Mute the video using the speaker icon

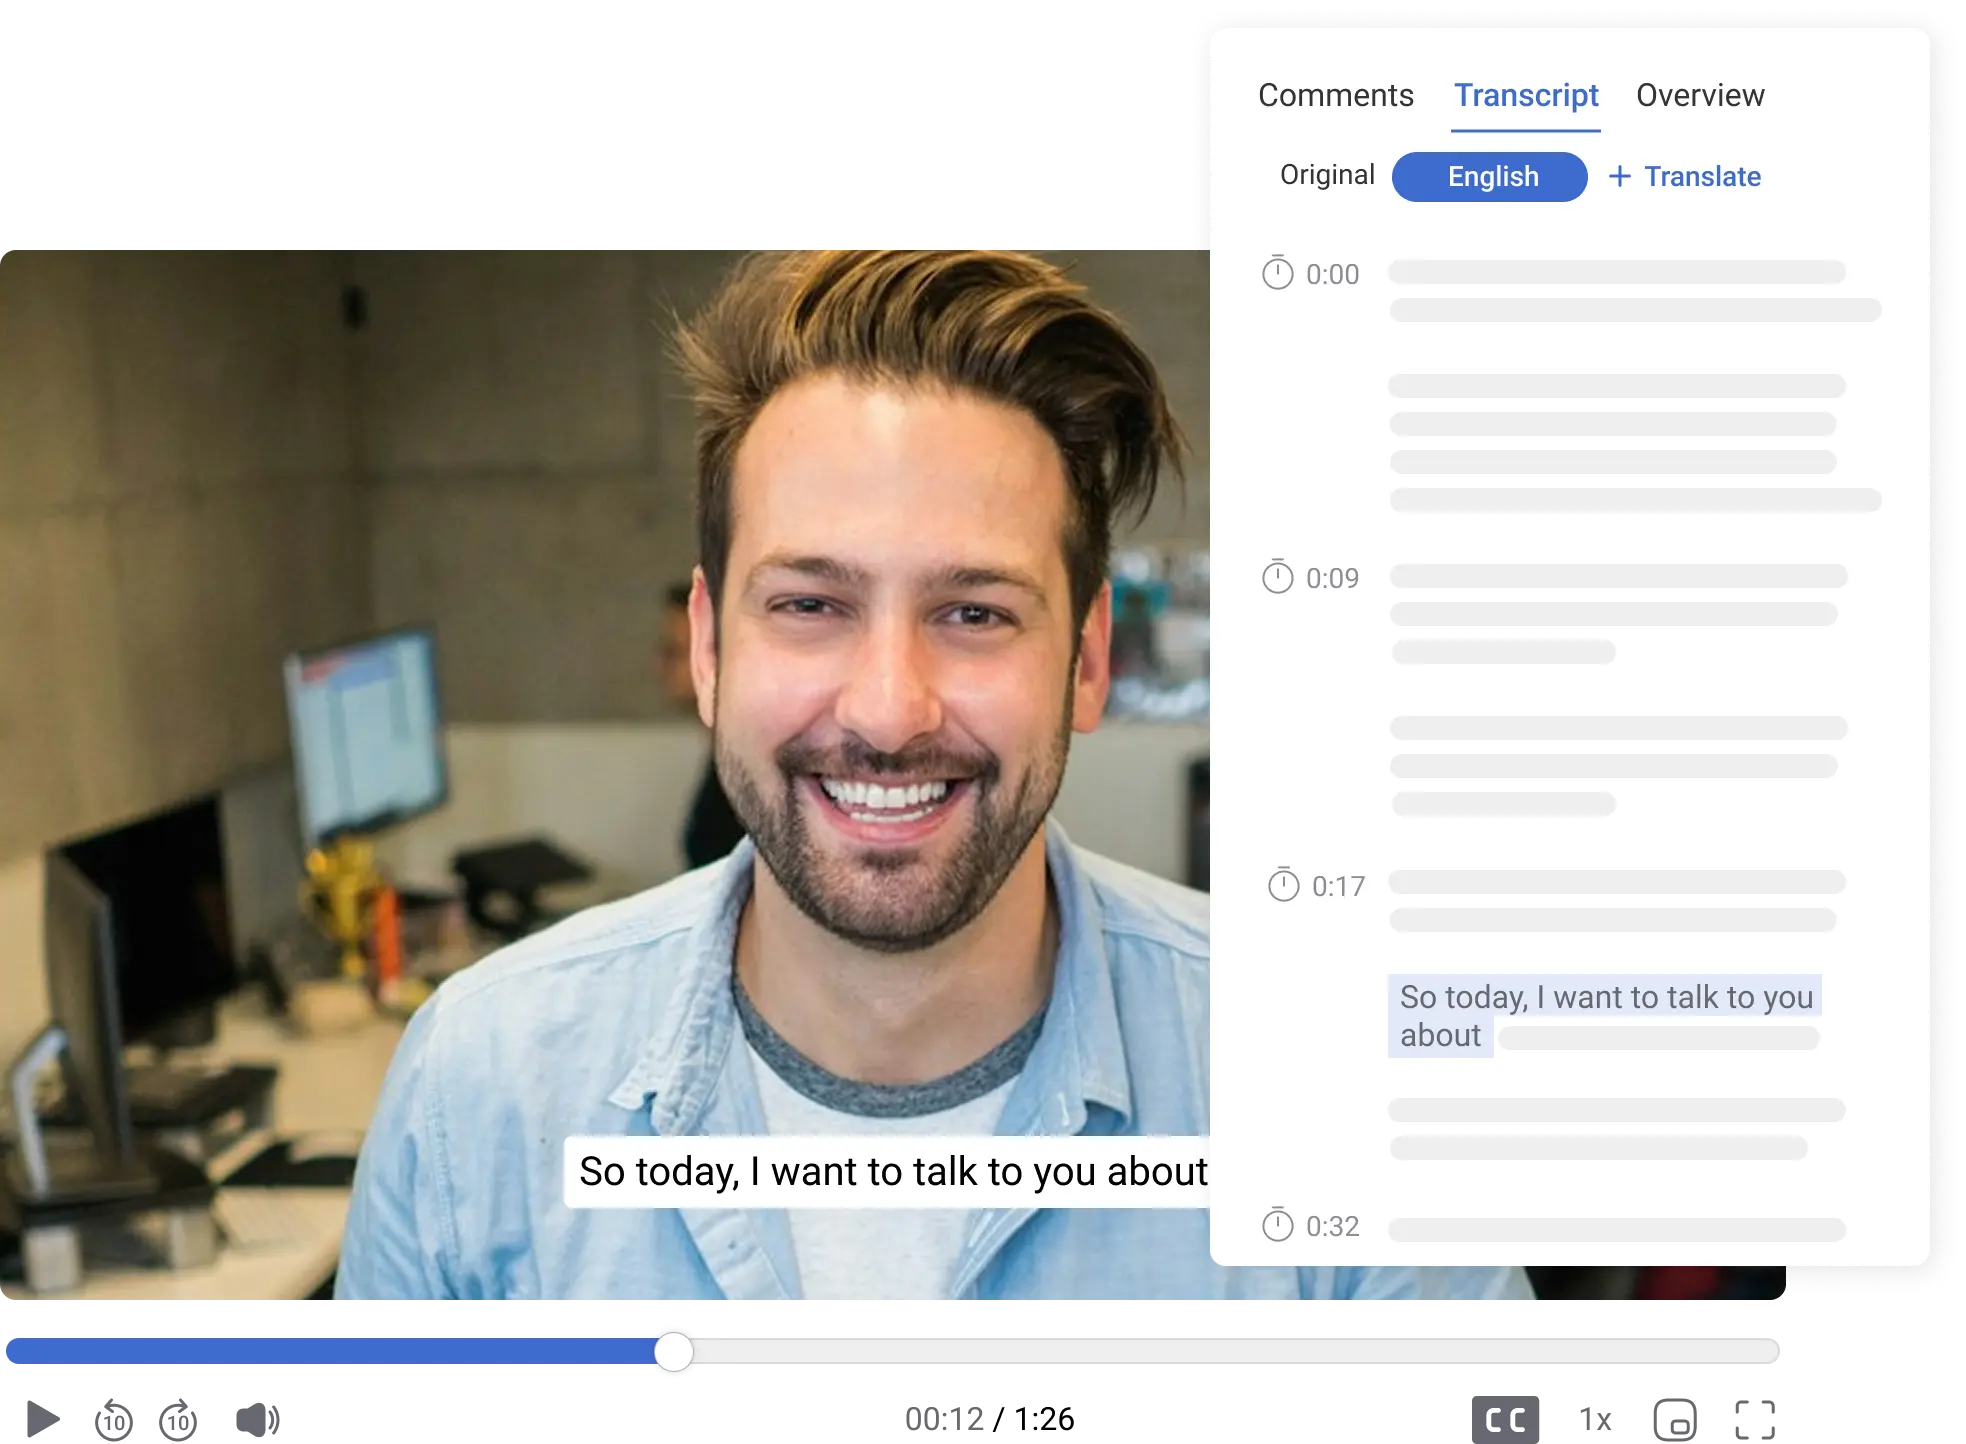pos(256,1418)
